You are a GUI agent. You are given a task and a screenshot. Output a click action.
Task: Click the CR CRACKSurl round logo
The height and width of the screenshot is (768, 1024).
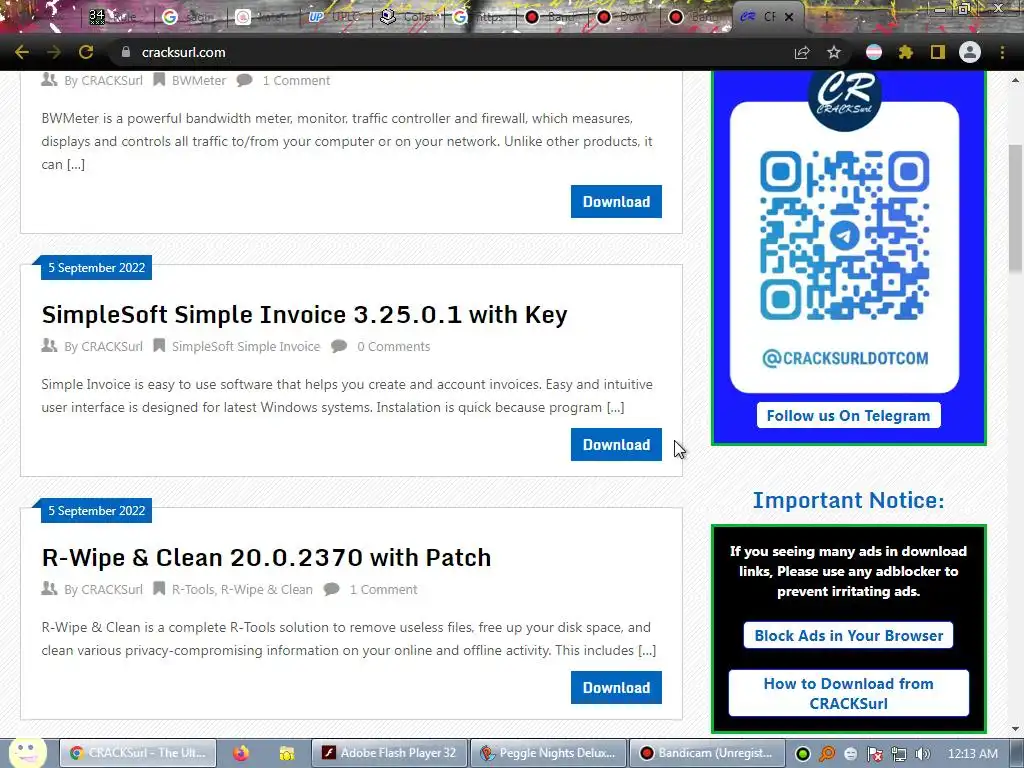[844, 99]
